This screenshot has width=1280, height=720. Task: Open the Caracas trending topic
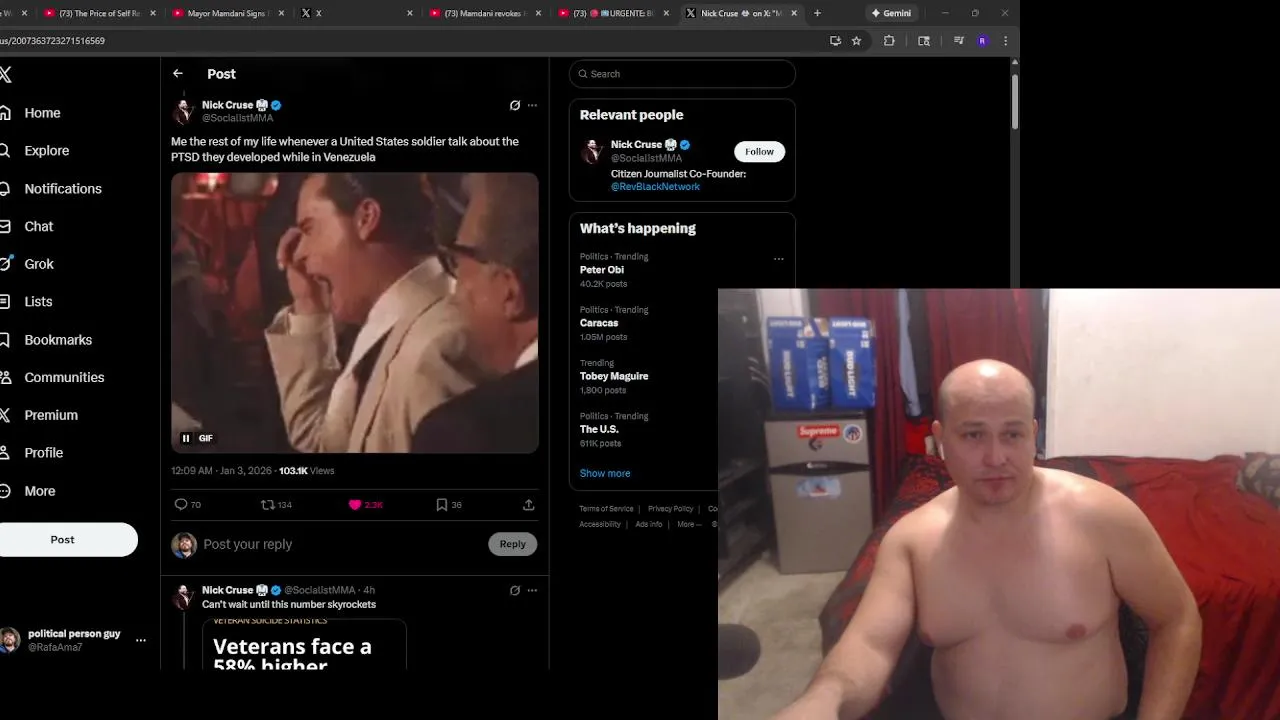(x=599, y=323)
